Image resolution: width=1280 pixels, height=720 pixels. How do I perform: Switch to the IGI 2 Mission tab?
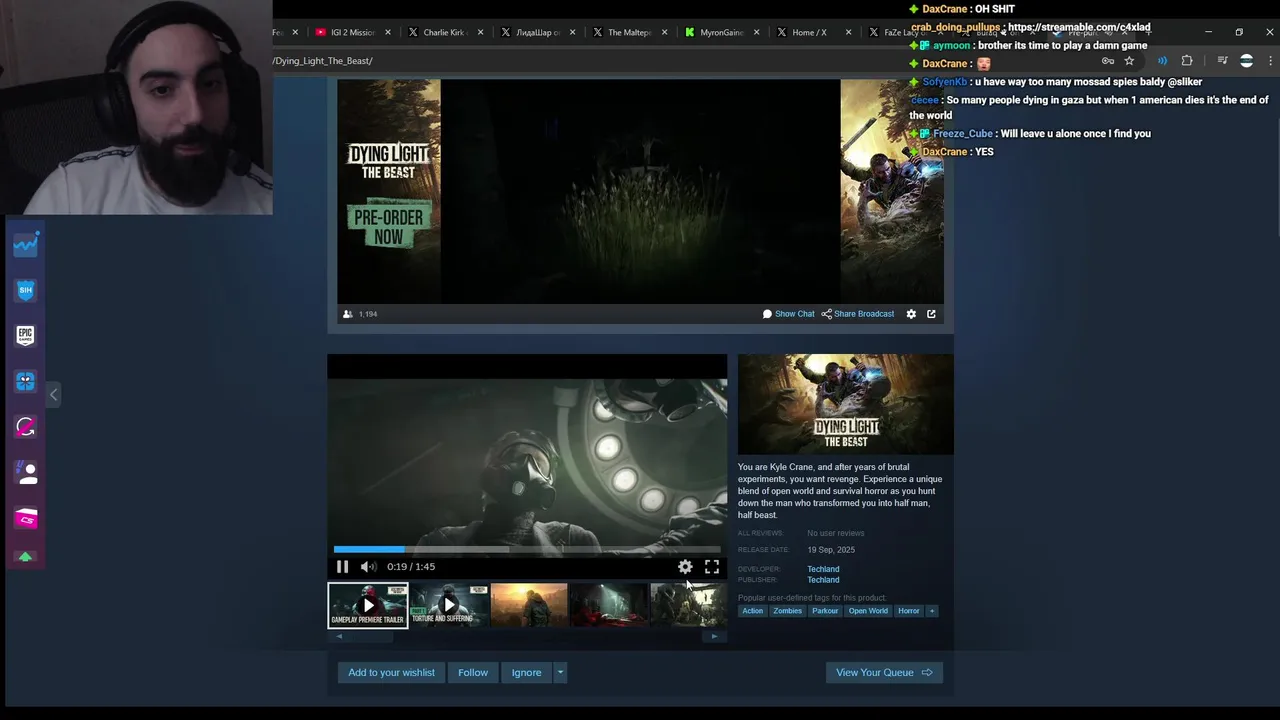tap(345, 33)
